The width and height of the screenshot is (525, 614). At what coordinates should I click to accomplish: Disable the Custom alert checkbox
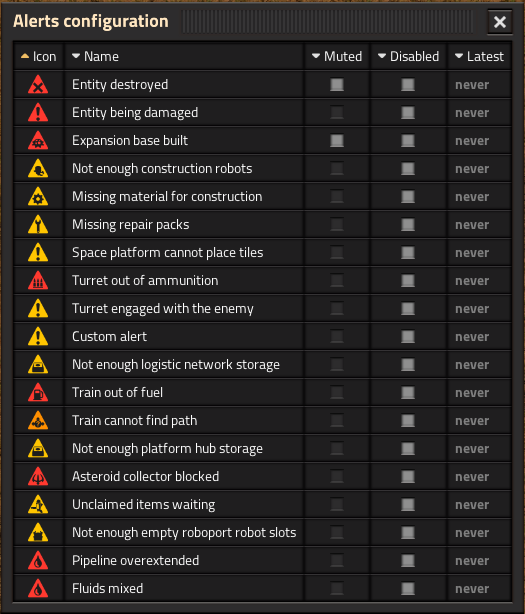[408, 337]
